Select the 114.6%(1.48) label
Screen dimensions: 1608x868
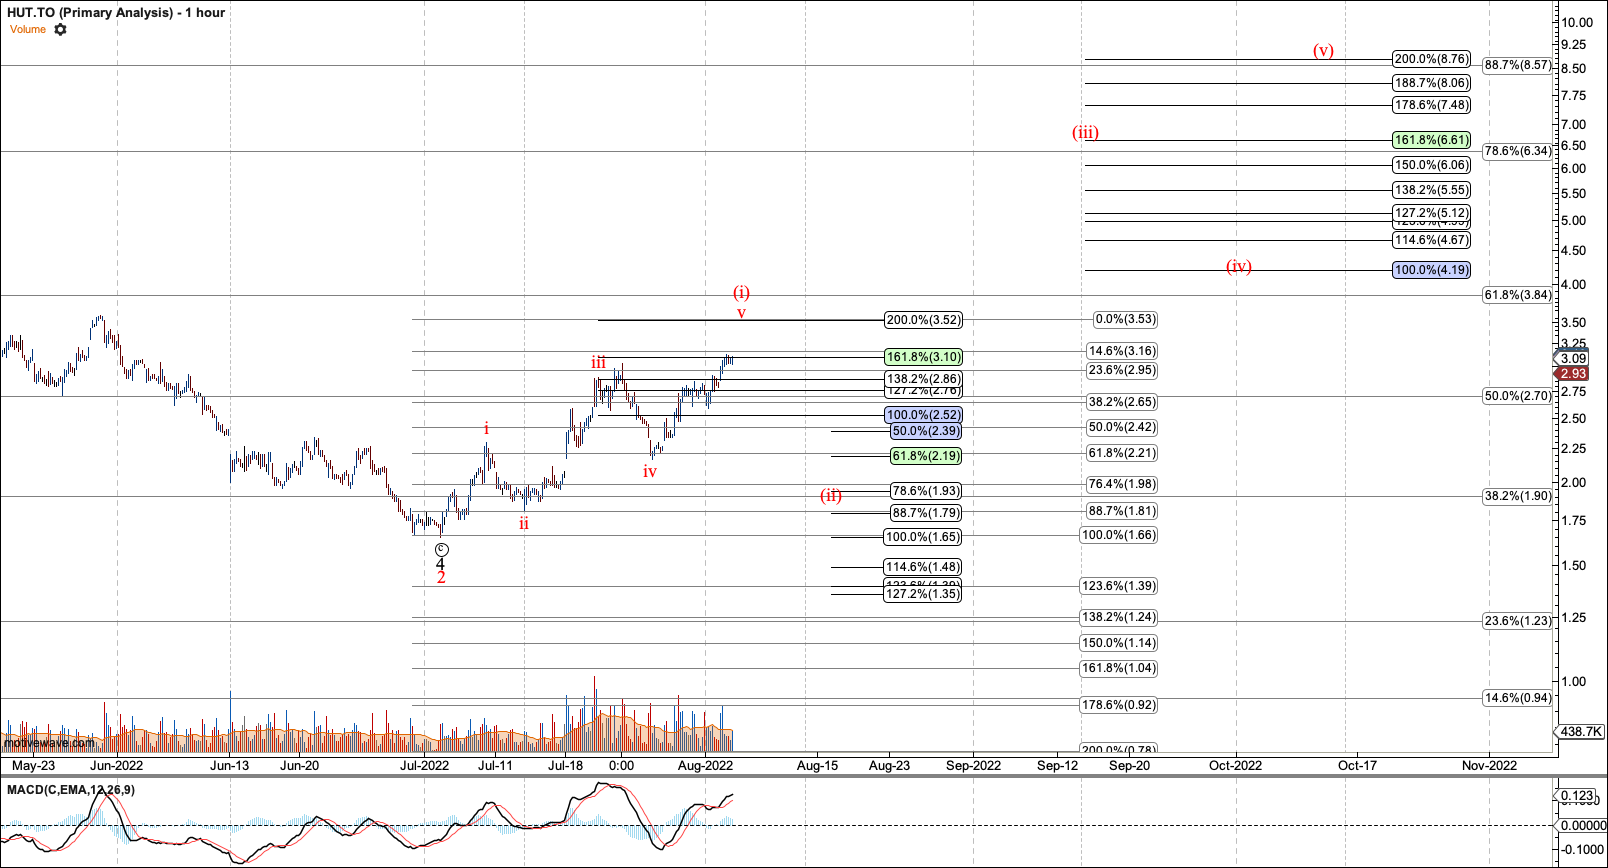coord(923,567)
